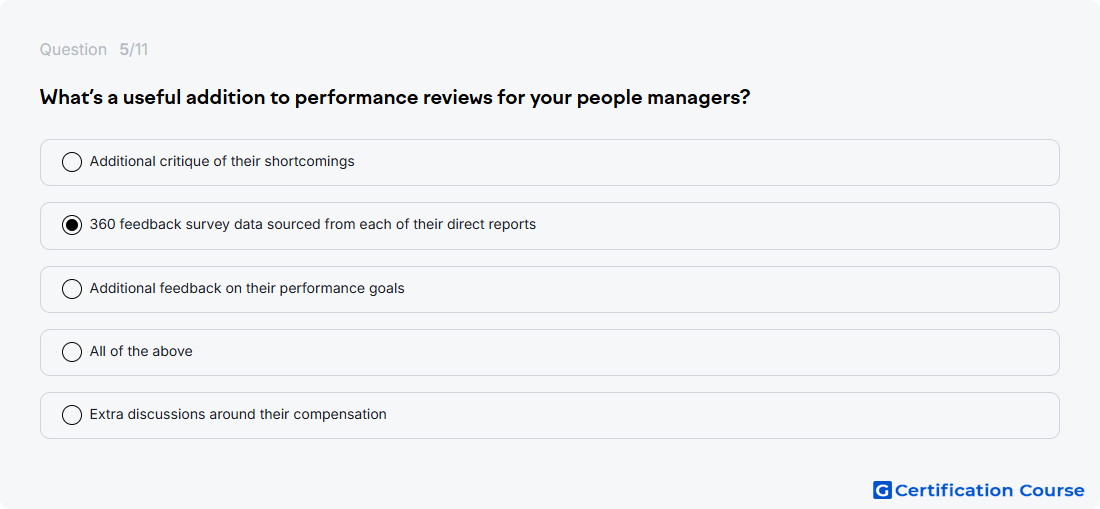Choose the 'Additional feedback on performance goals' radio
Image resolution: width=1100 pixels, height=509 pixels.
point(72,289)
